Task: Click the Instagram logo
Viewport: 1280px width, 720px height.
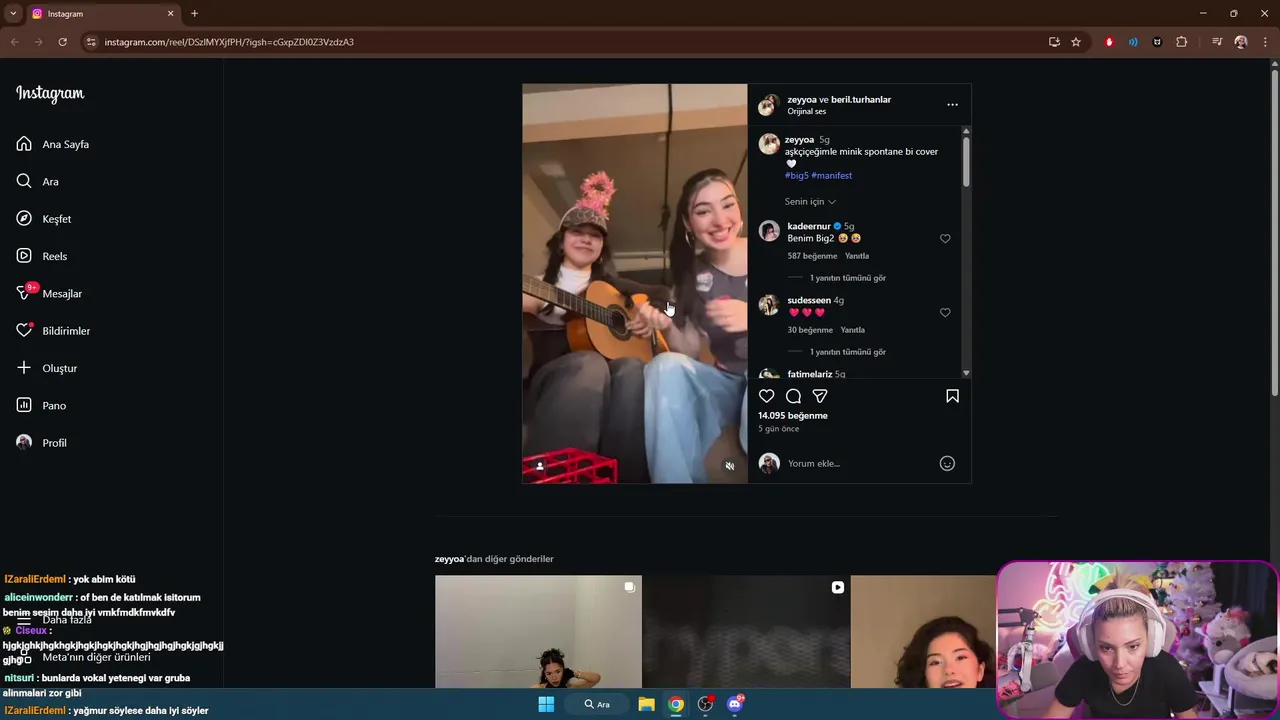Action: tap(50, 94)
